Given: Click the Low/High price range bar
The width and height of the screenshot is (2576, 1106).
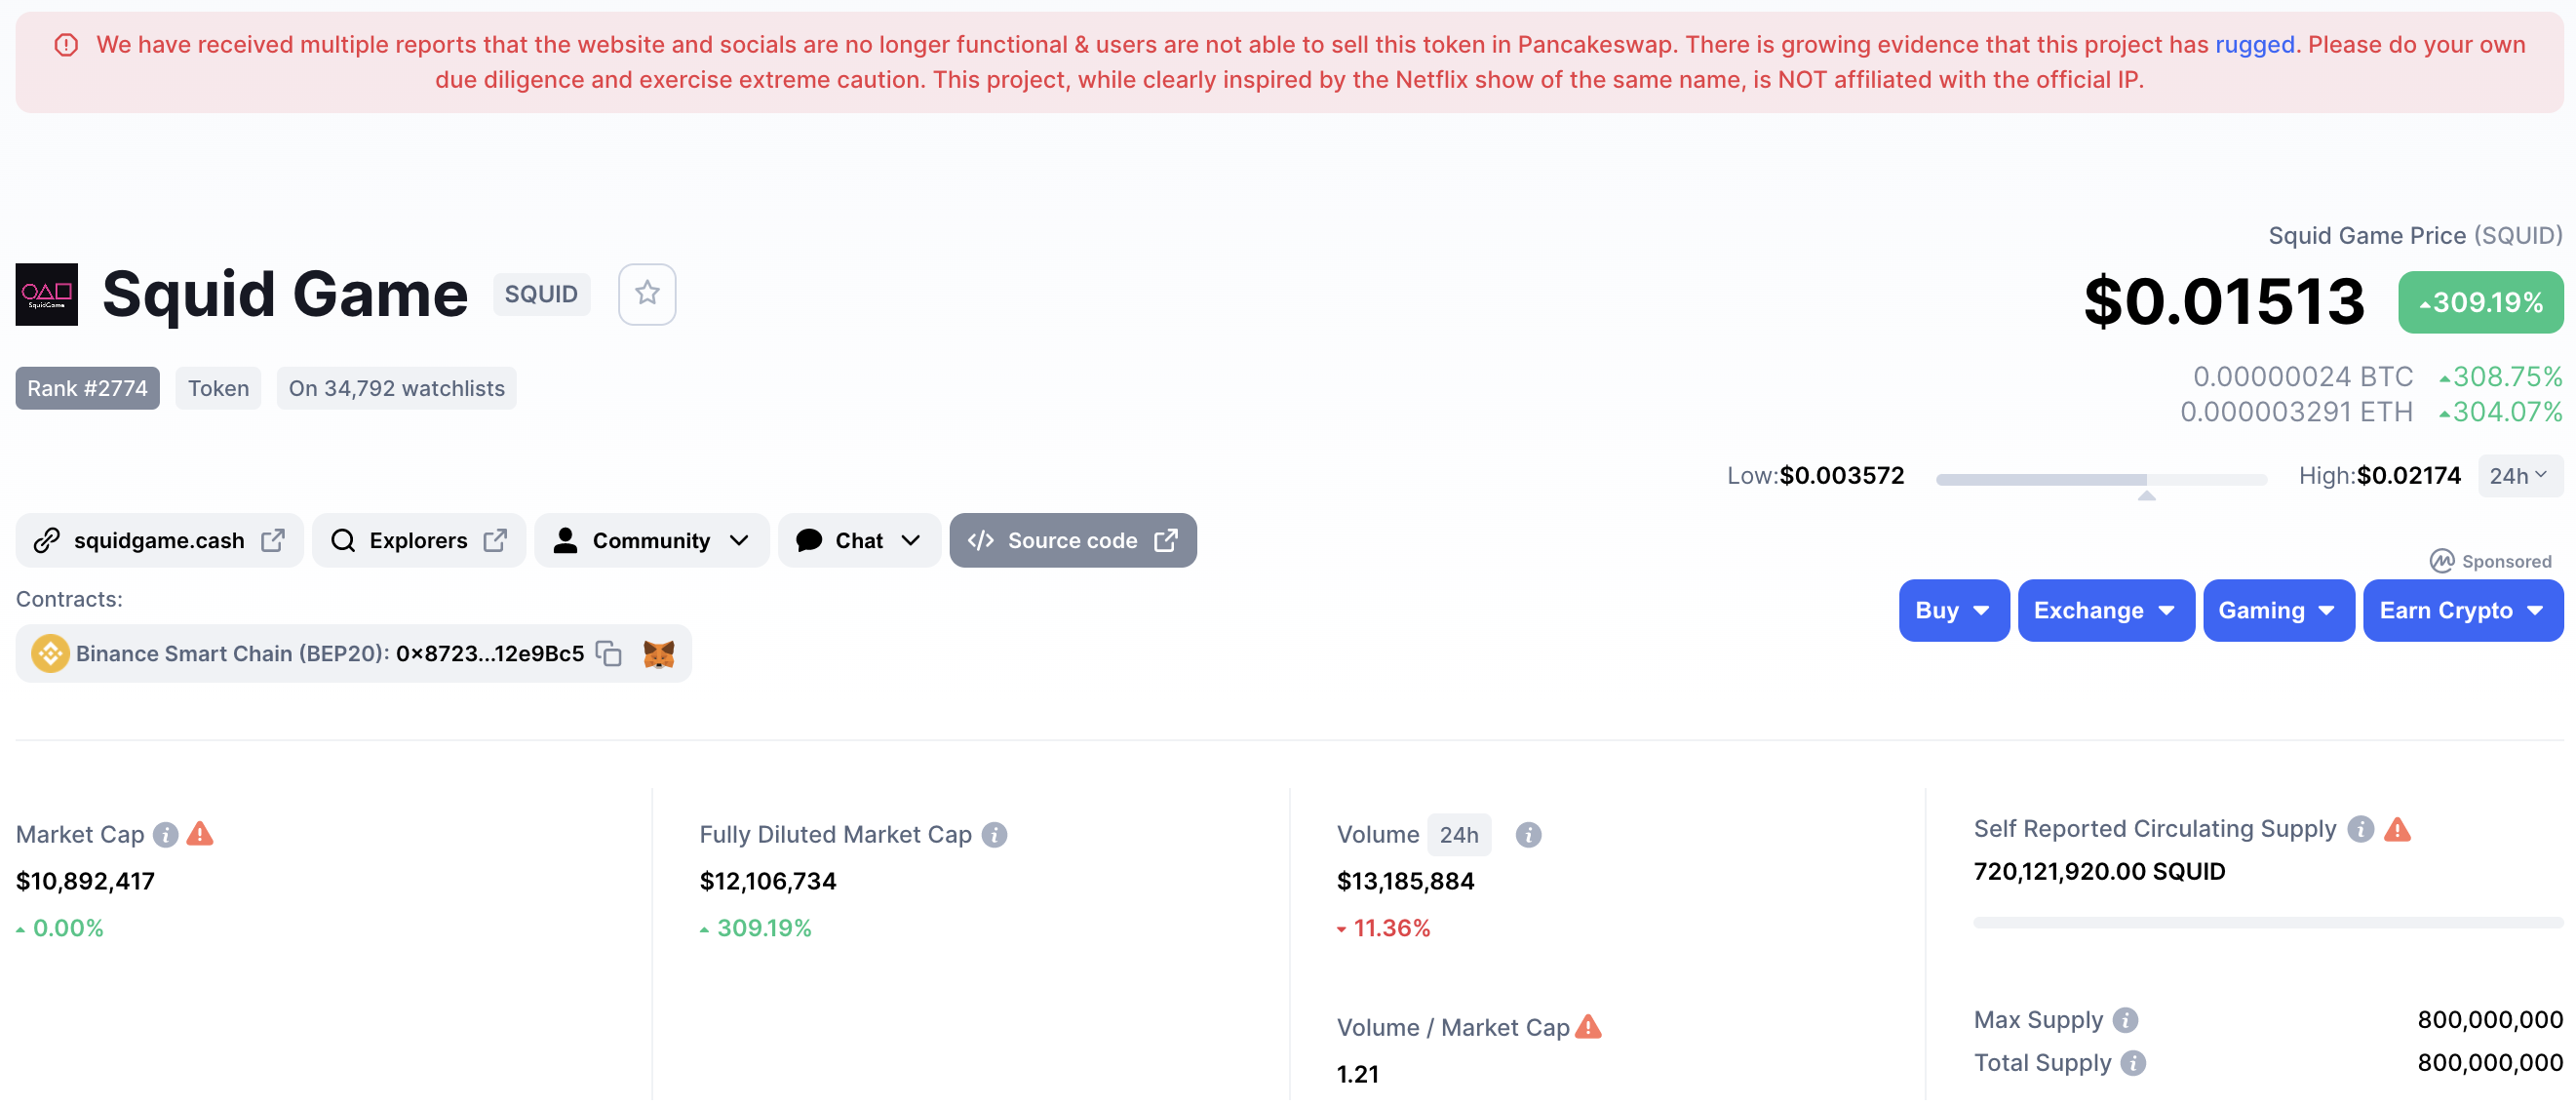Looking at the screenshot, I should tap(2100, 480).
